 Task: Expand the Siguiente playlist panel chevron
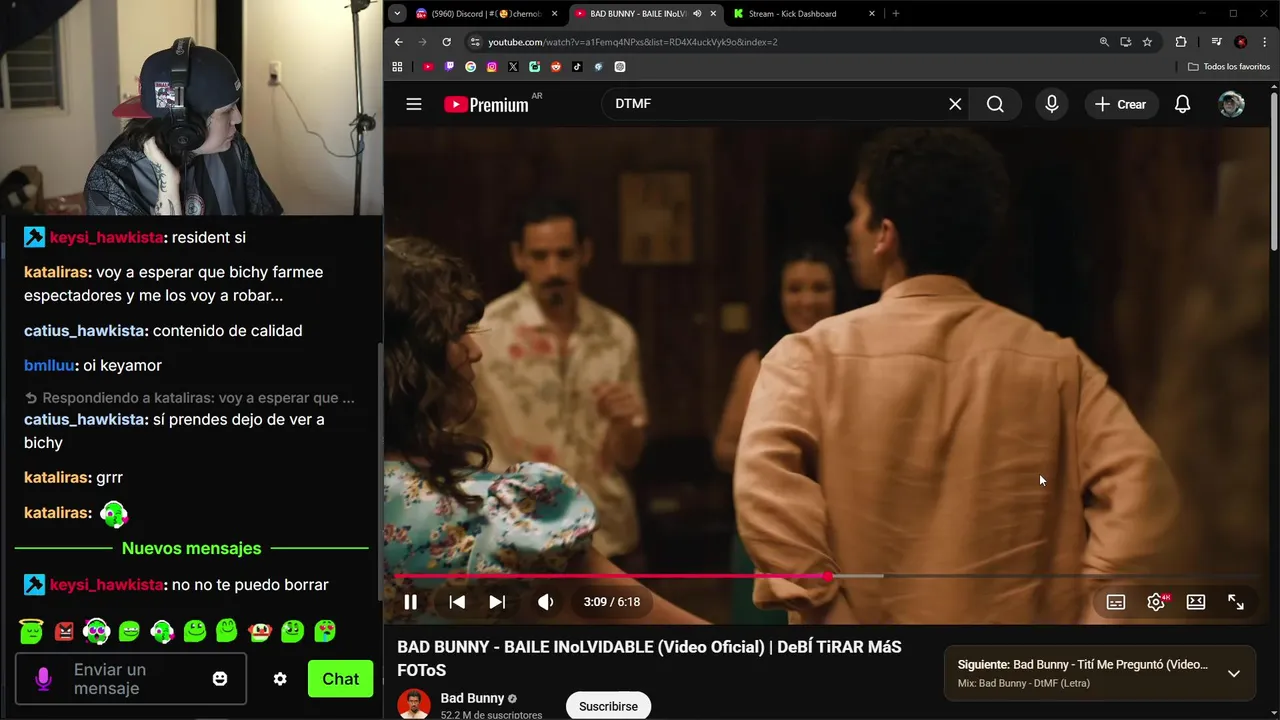coord(1234,673)
